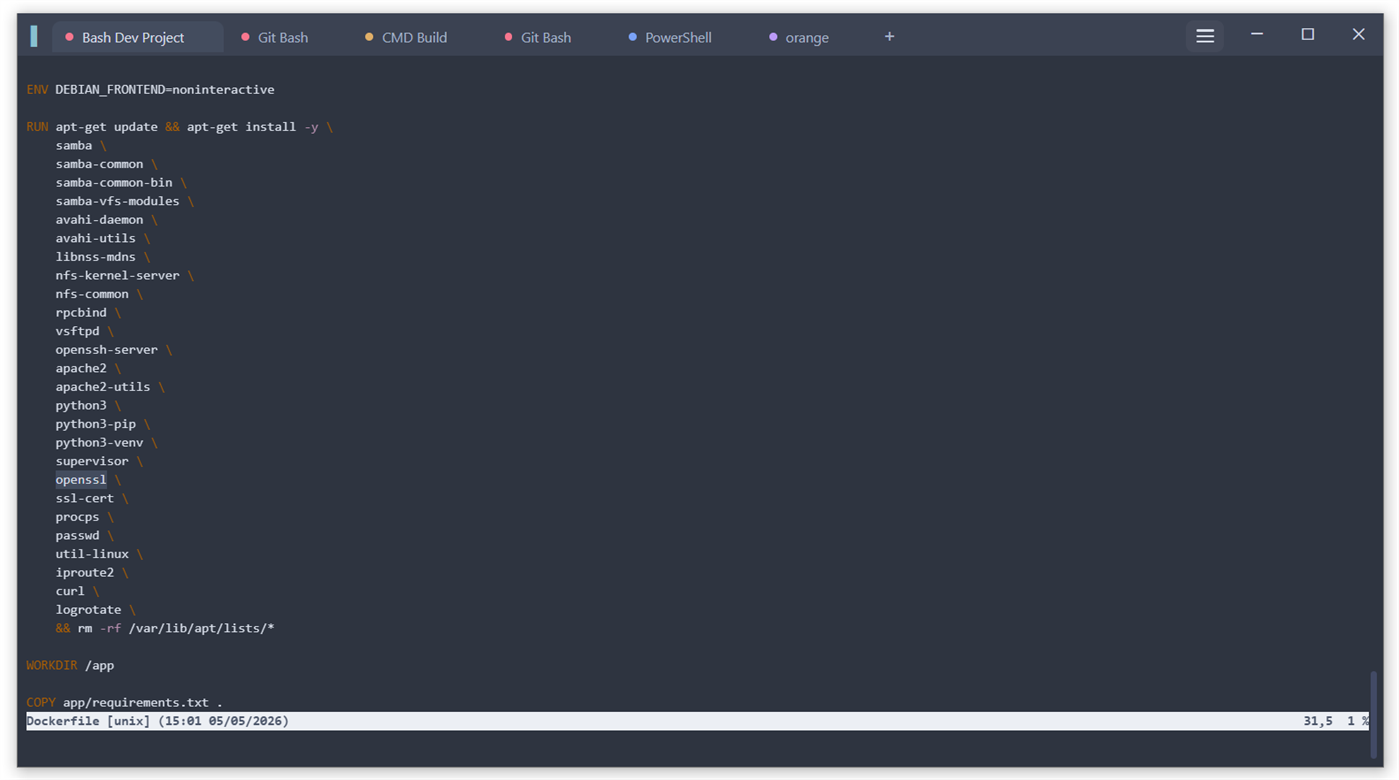The height and width of the screenshot is (780, 1399).
Task: Click the 'libnss-mdns' package
Action: [x=96, y=257]
